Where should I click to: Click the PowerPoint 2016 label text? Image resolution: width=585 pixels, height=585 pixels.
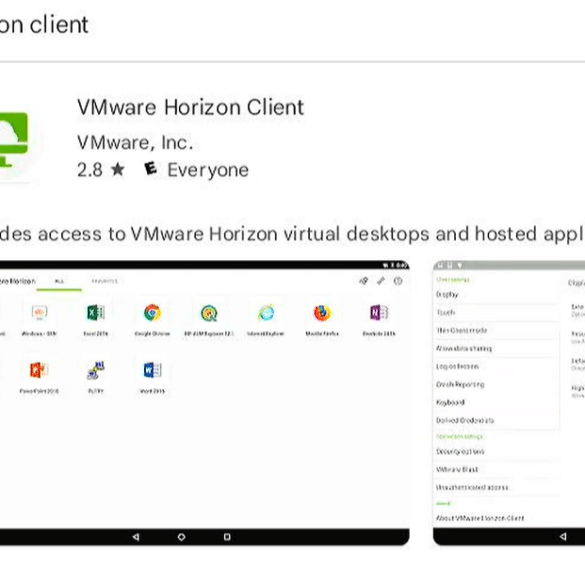coord(39,391)
